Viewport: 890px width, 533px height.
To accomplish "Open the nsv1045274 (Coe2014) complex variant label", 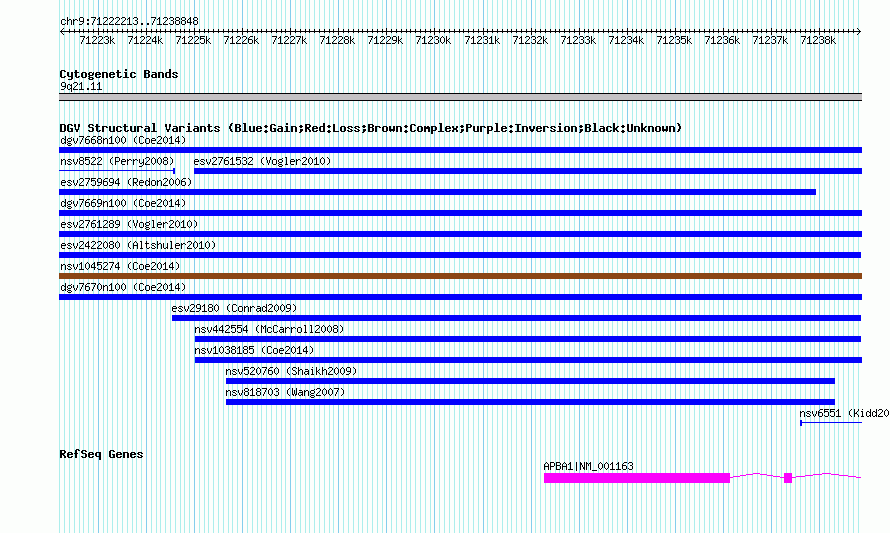I will 120,266.
